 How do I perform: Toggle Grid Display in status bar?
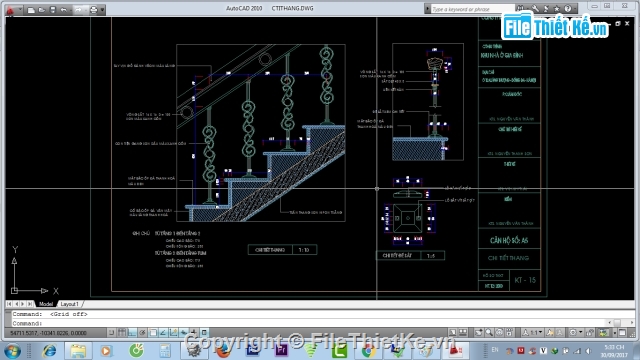122,333
